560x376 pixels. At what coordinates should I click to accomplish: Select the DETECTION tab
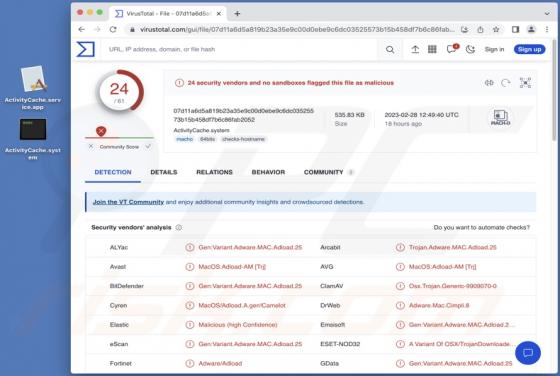tap(113, 172)
